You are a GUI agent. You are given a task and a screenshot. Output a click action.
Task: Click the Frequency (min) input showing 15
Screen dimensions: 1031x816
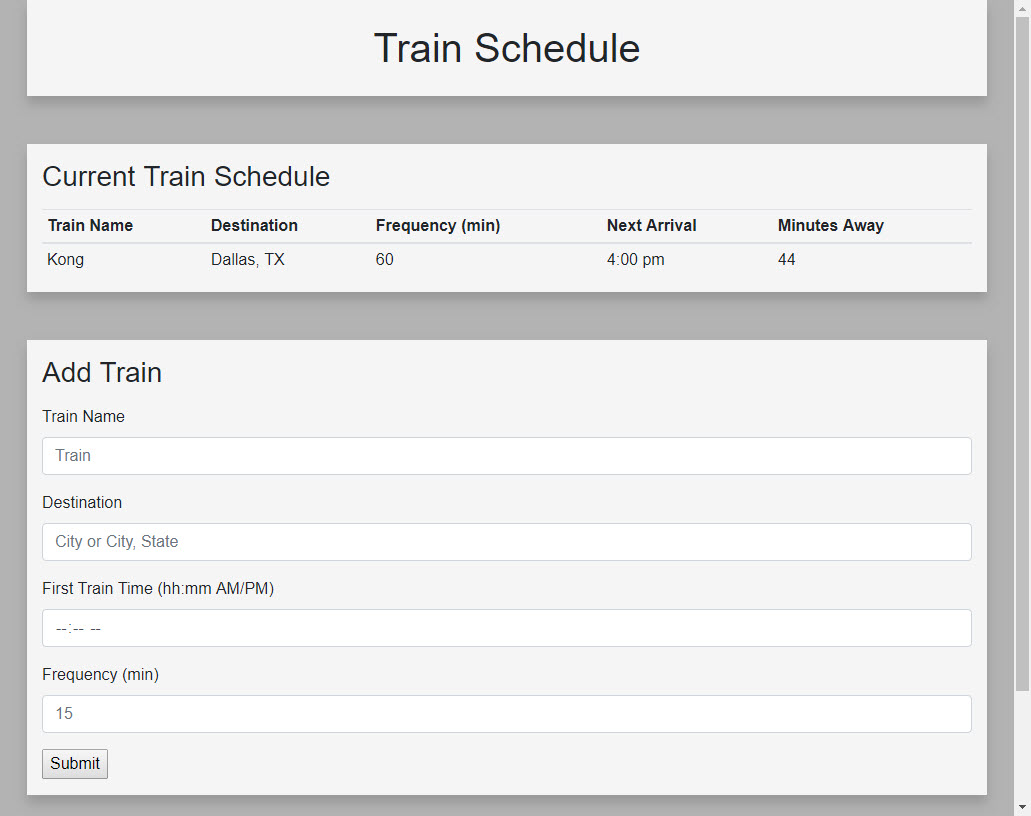point(506,713)
